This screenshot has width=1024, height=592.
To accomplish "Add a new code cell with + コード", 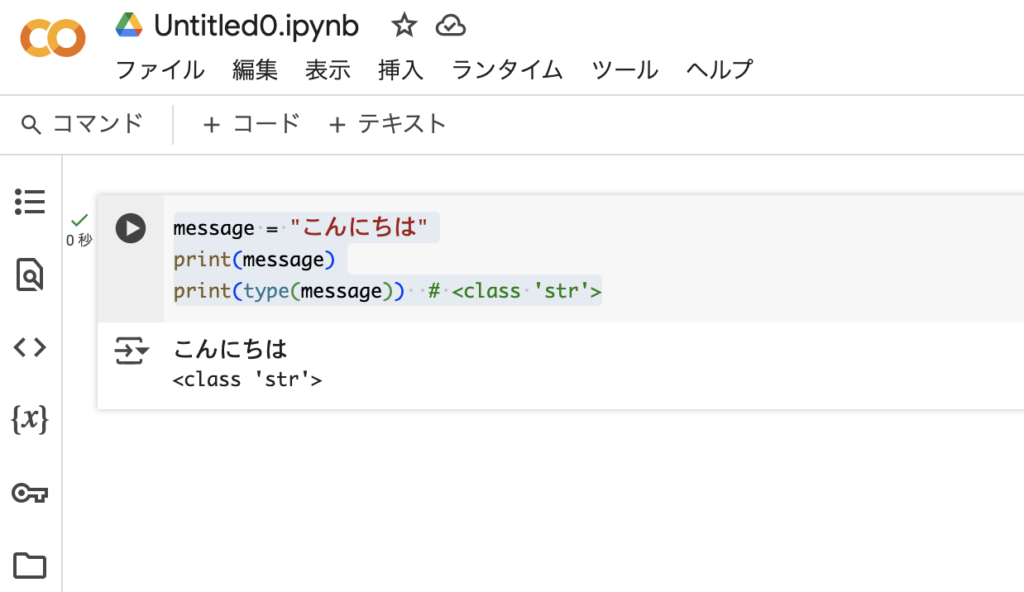I will 251,124.
